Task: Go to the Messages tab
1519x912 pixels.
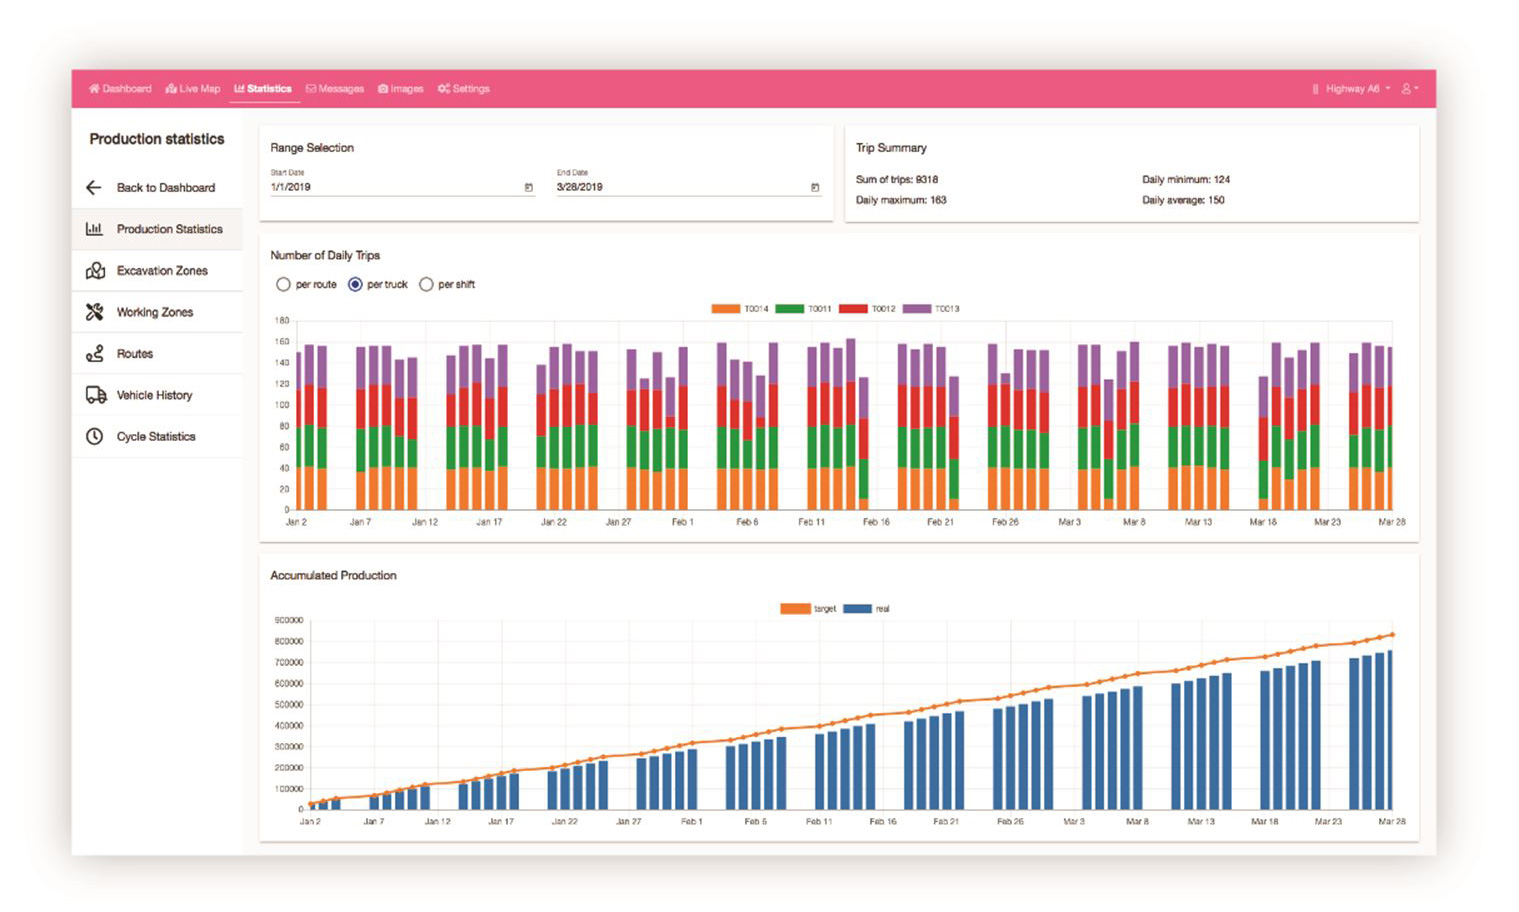Action: coord(335,89)
